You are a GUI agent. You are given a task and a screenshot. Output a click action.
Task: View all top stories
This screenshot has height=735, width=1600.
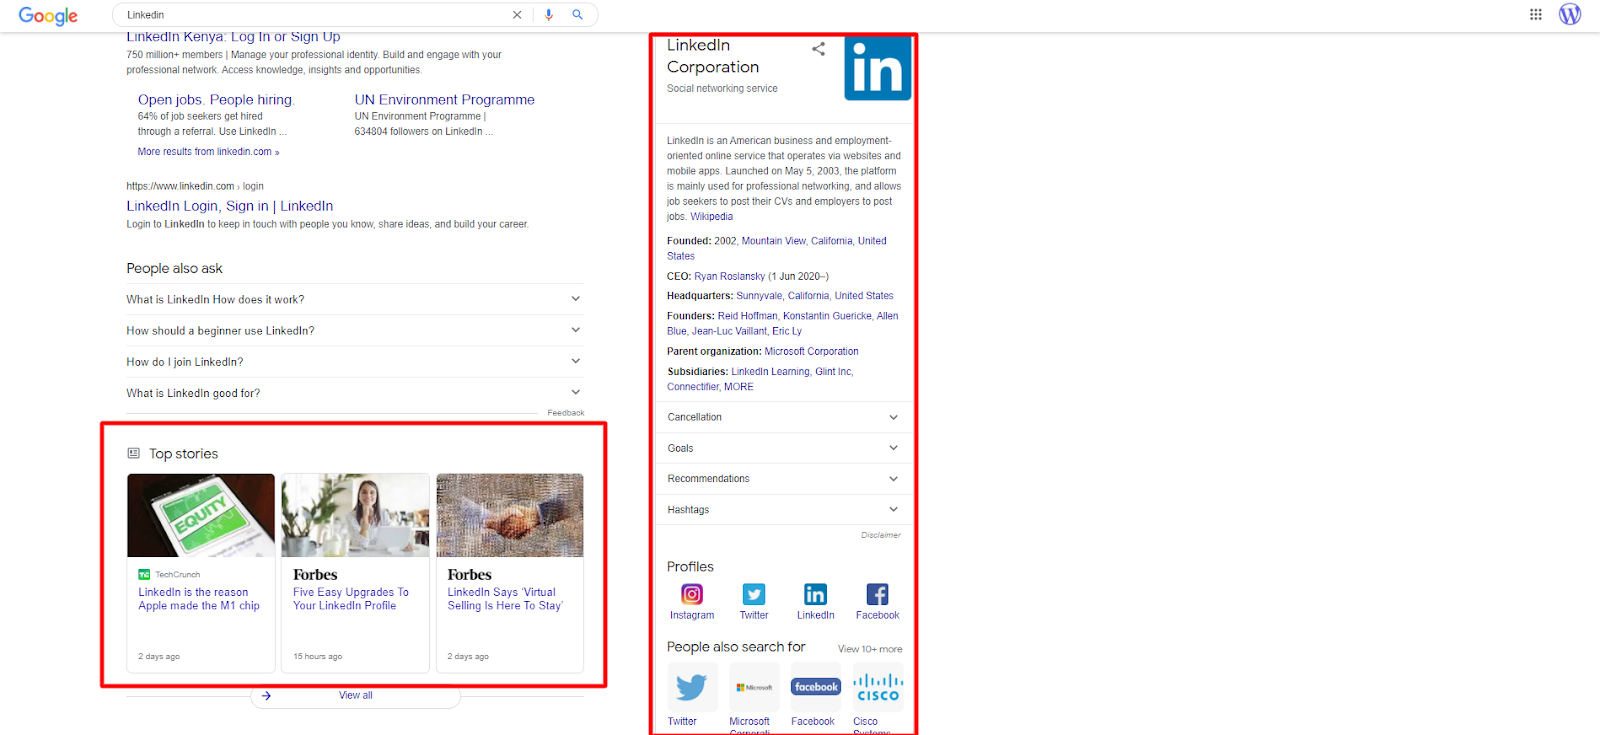coord(355,696)
